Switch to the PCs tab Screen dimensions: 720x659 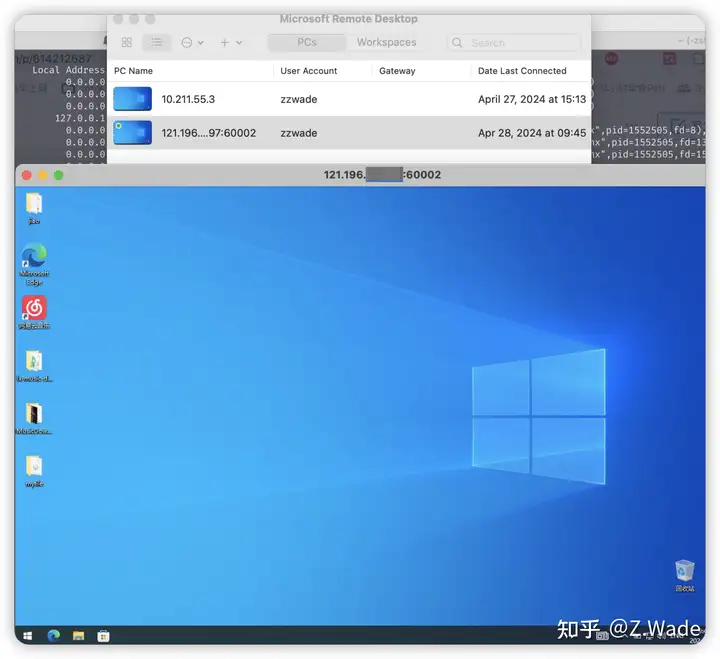coord(307,42)
